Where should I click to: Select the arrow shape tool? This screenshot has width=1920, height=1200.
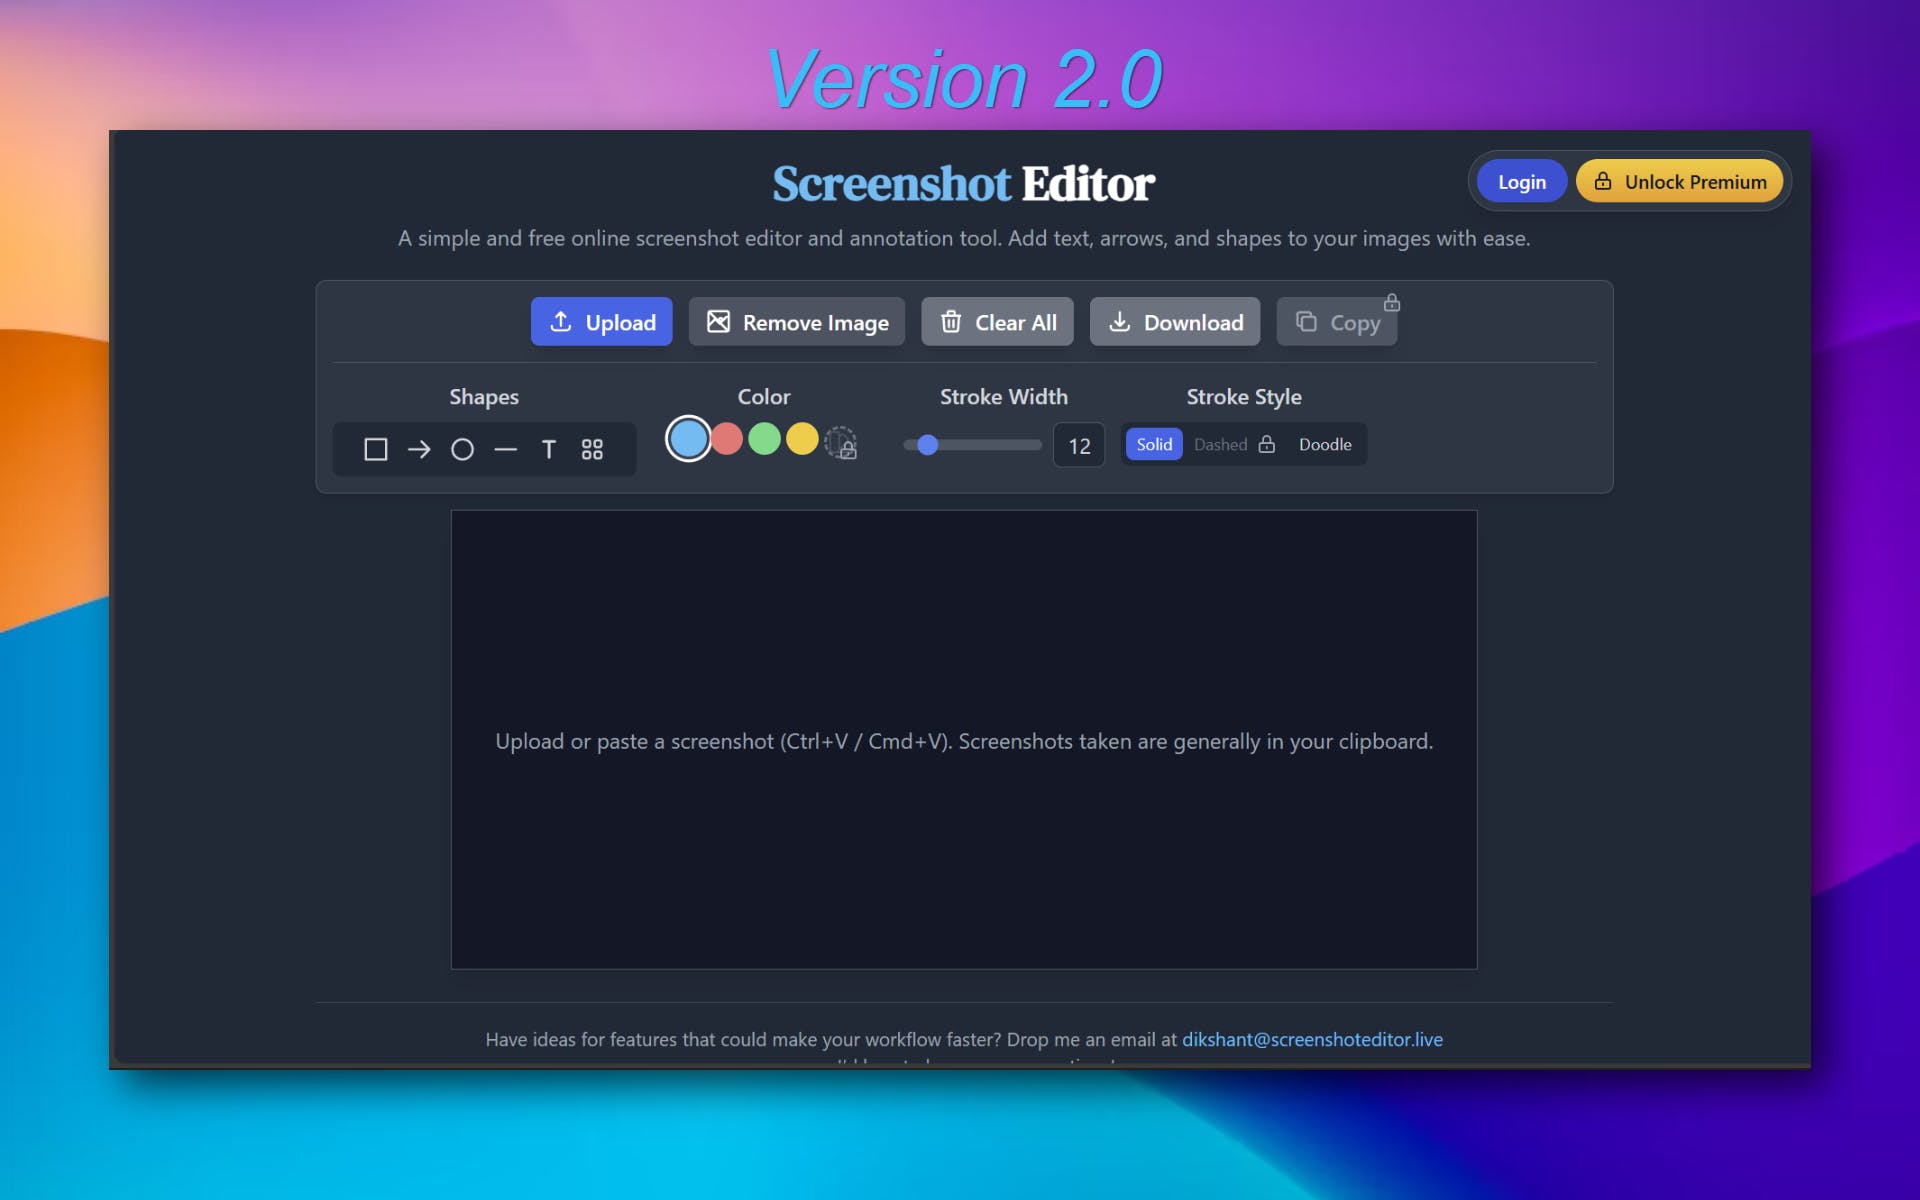point(419,449)
